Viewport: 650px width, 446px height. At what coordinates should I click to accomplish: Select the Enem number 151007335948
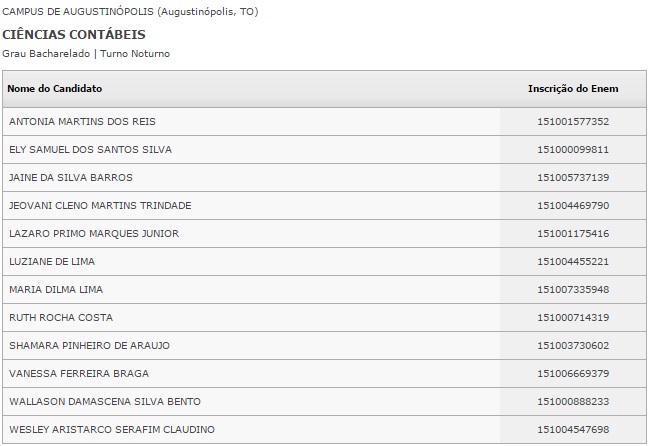[573, 290]
